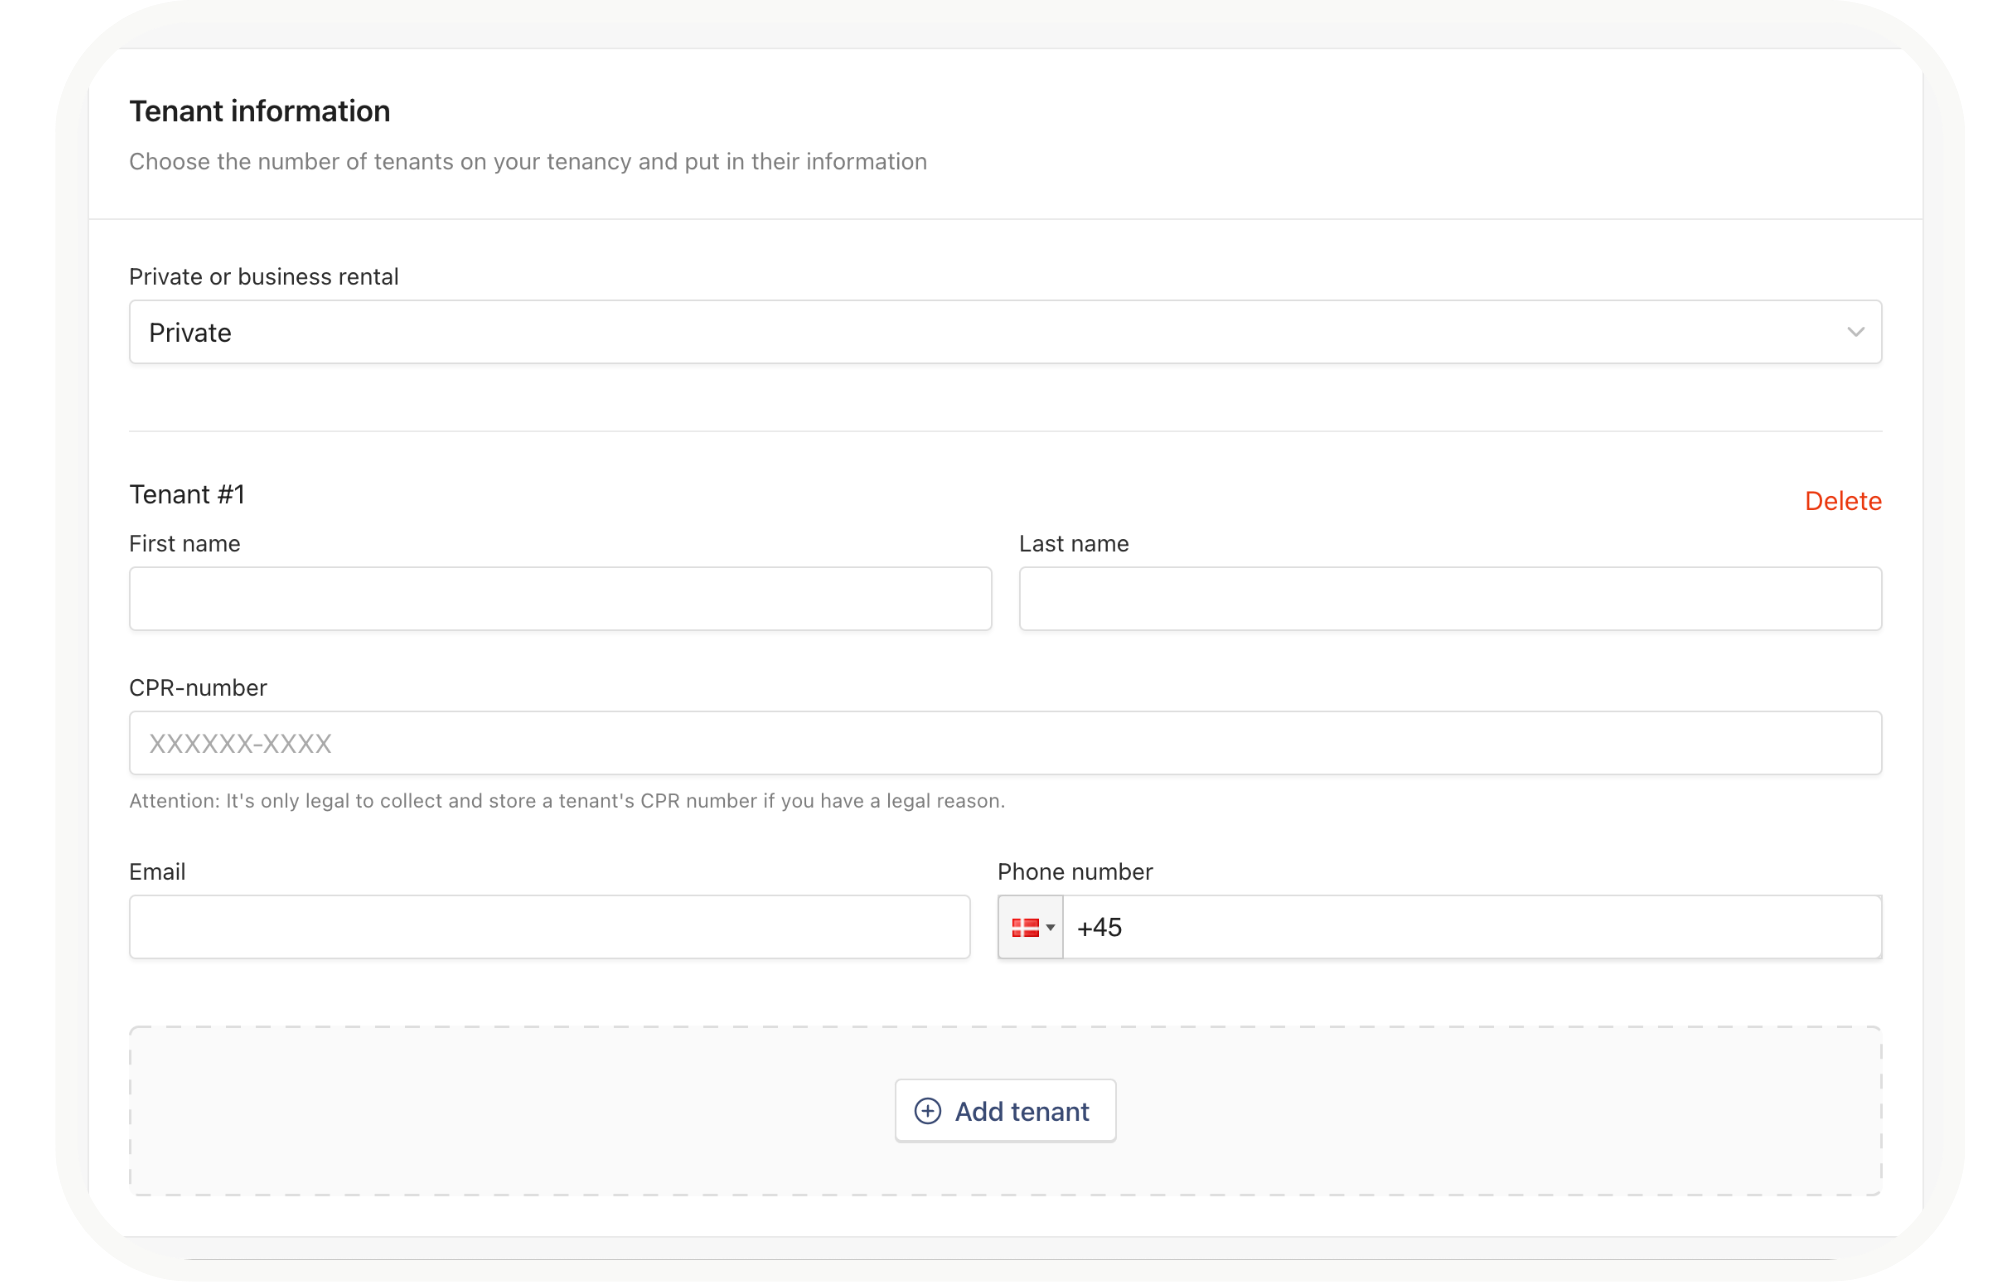Click the Email label
Viewport: 2000px width, 1282px height.
pyautogui.click(x=157, y=872)
